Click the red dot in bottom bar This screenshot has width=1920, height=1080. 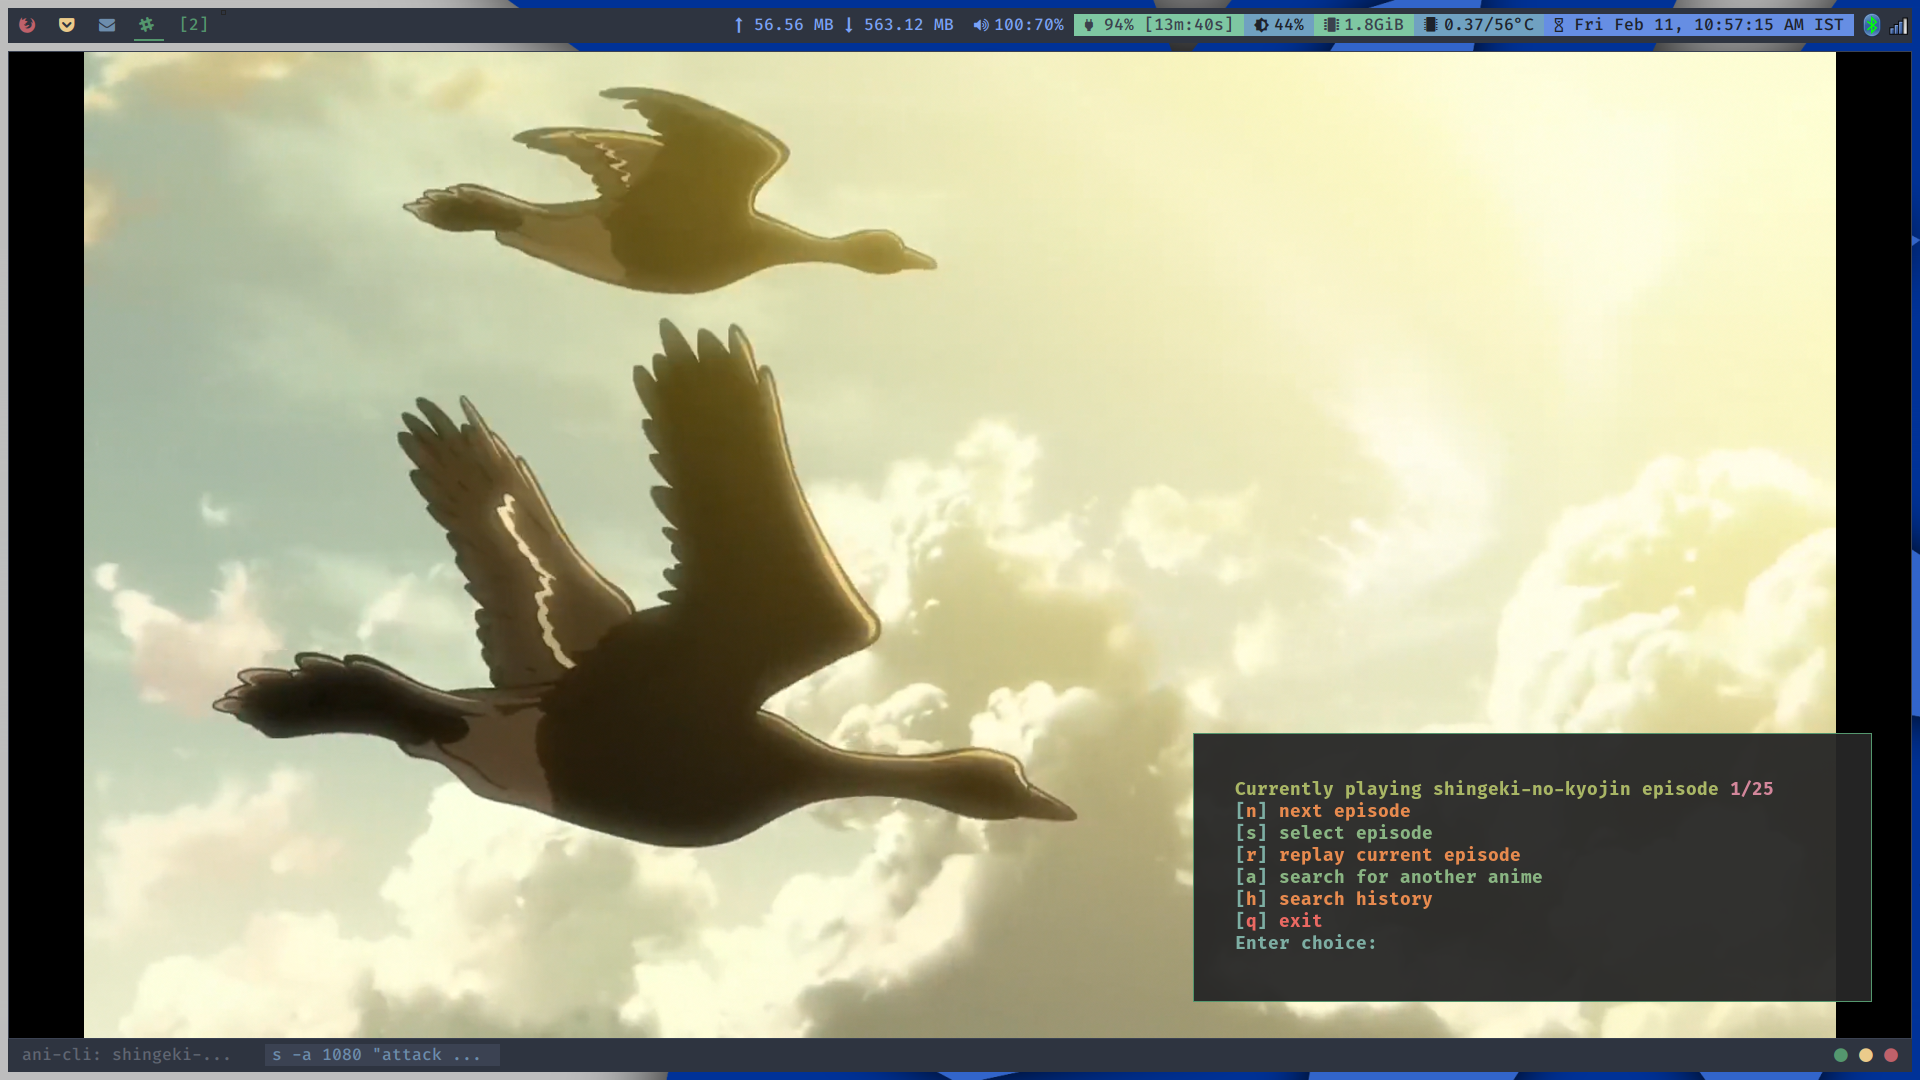click(1891, 1055)
